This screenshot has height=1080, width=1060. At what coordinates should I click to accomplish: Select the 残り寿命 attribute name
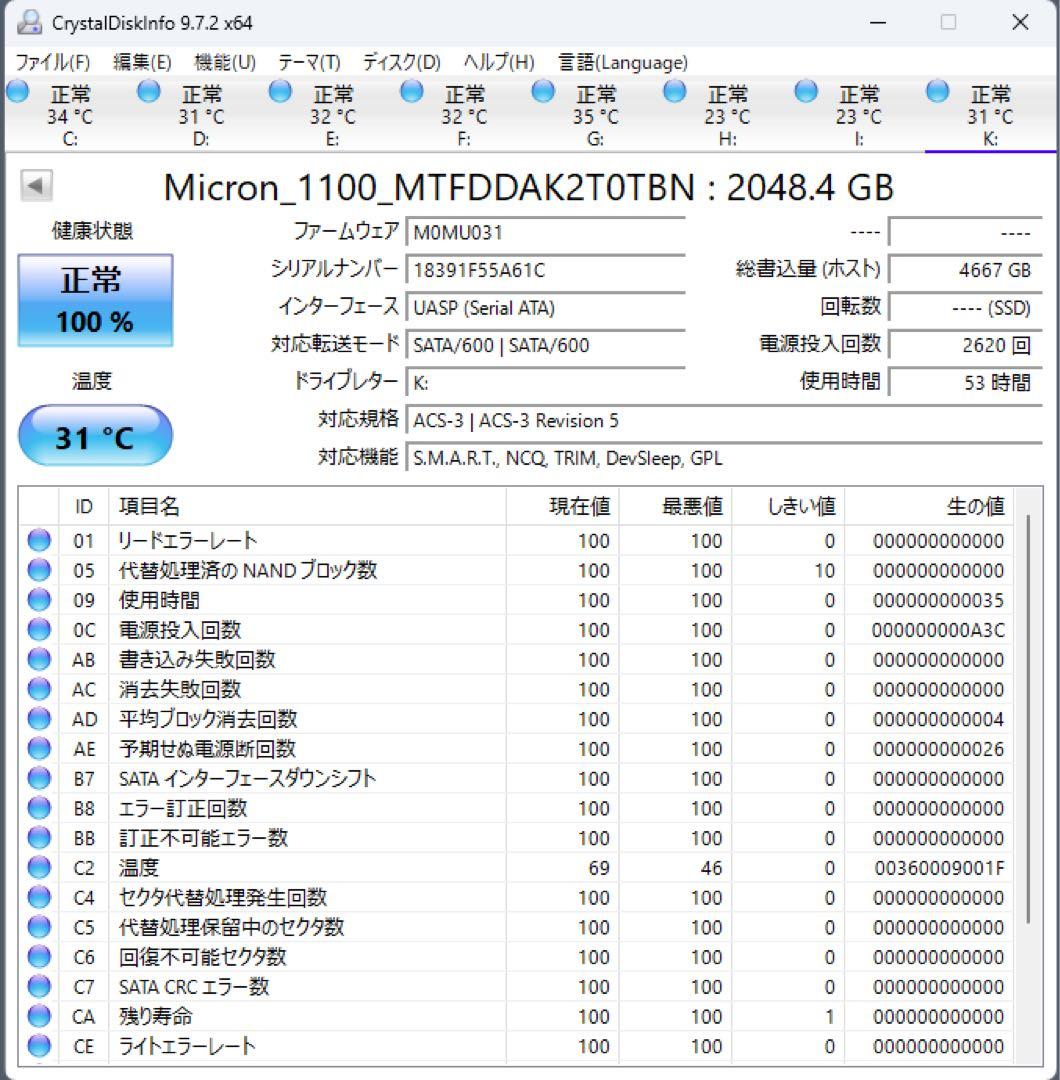point(156,1017)
